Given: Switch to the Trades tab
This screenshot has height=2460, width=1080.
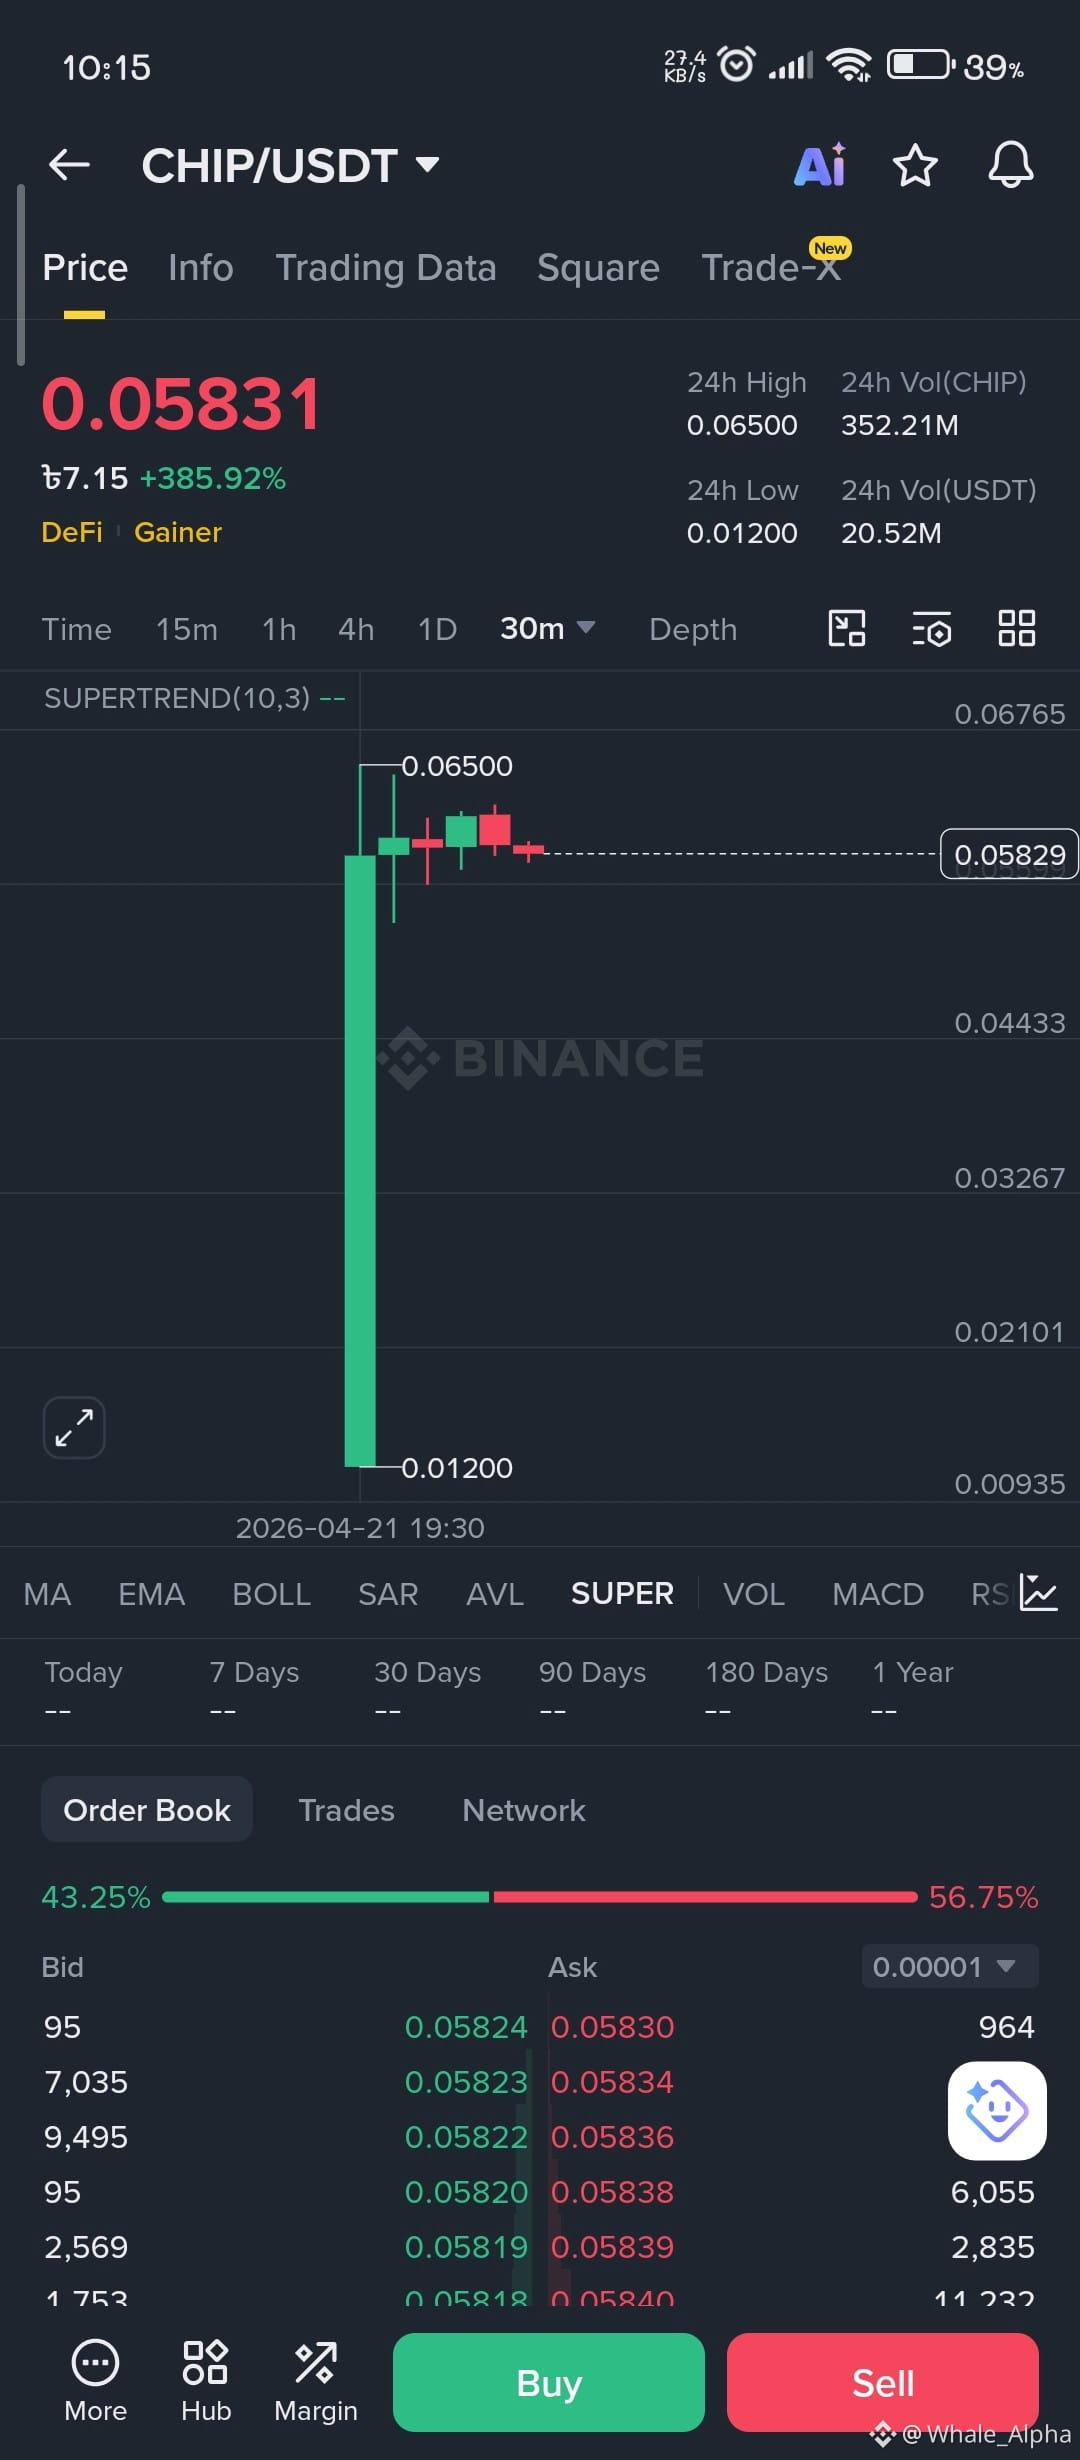Looking at the screenshot, I should [346, 1810].
